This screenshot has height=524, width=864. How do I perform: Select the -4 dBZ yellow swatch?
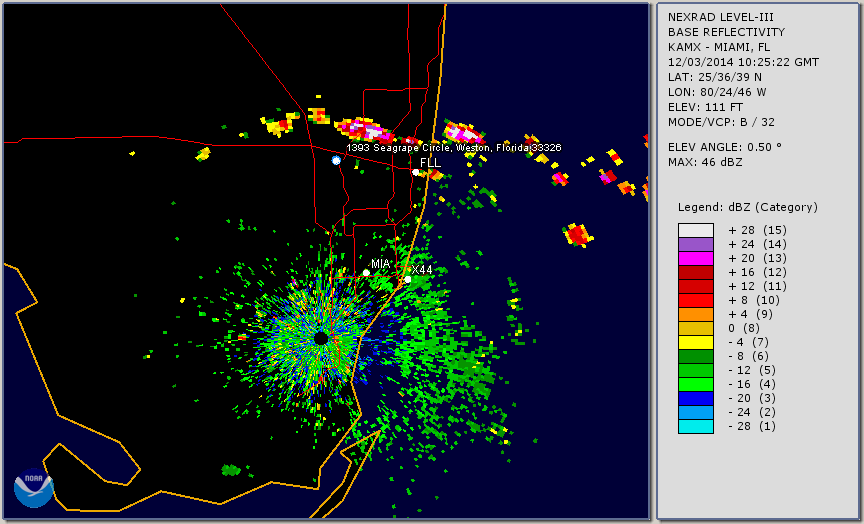(695, 343)
